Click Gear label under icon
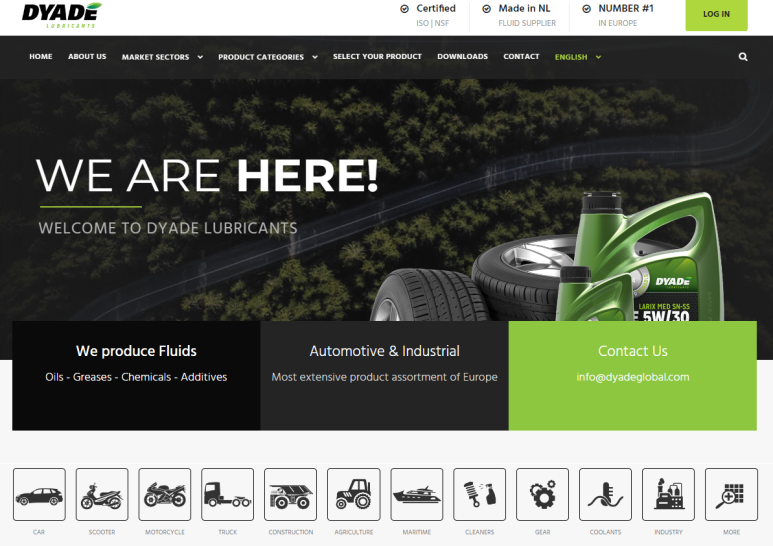Screen dimensions: 773x546 coord(542,532)
